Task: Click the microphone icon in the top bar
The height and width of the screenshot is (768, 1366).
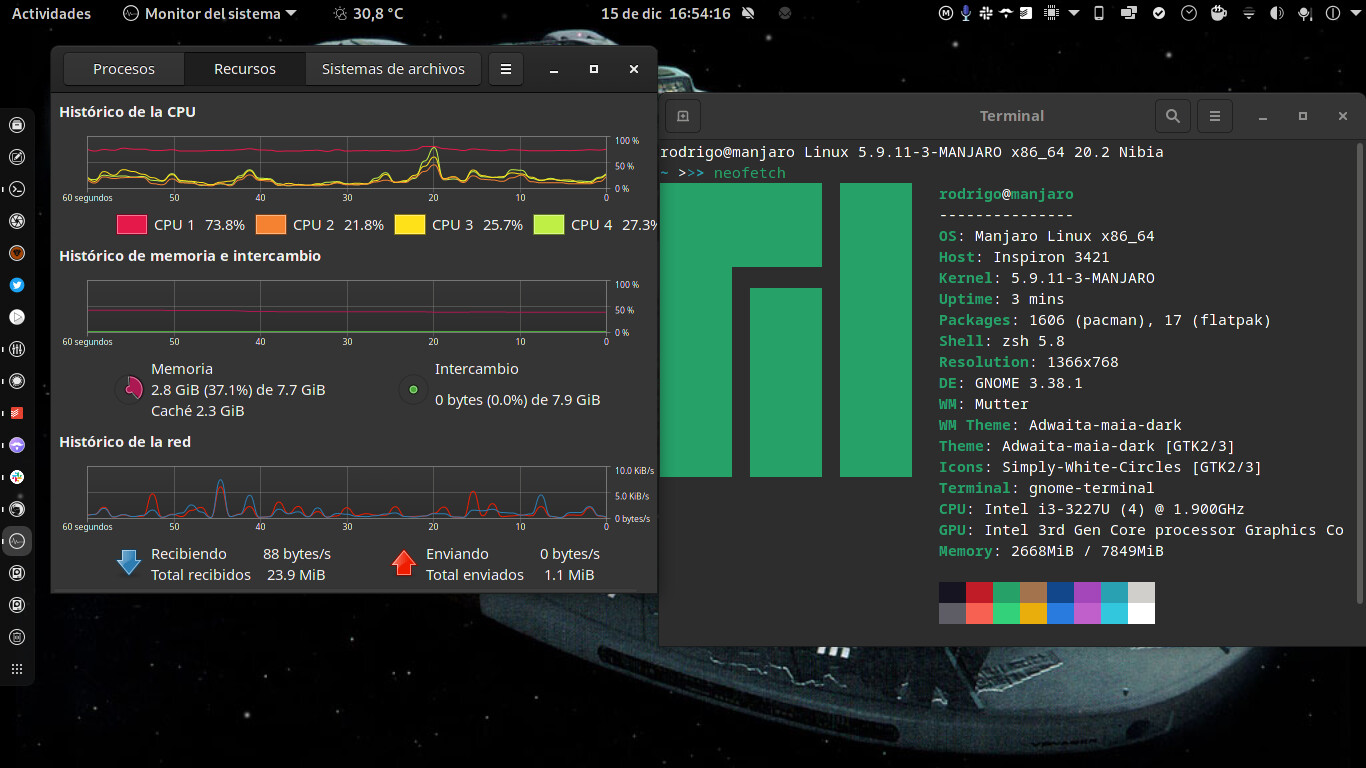Action: point(966,13)
